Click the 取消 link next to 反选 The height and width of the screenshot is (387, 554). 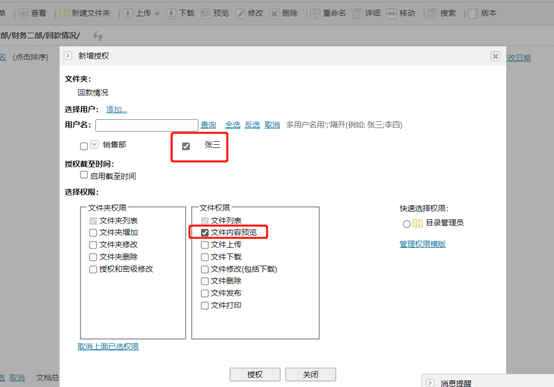(272, 125)
